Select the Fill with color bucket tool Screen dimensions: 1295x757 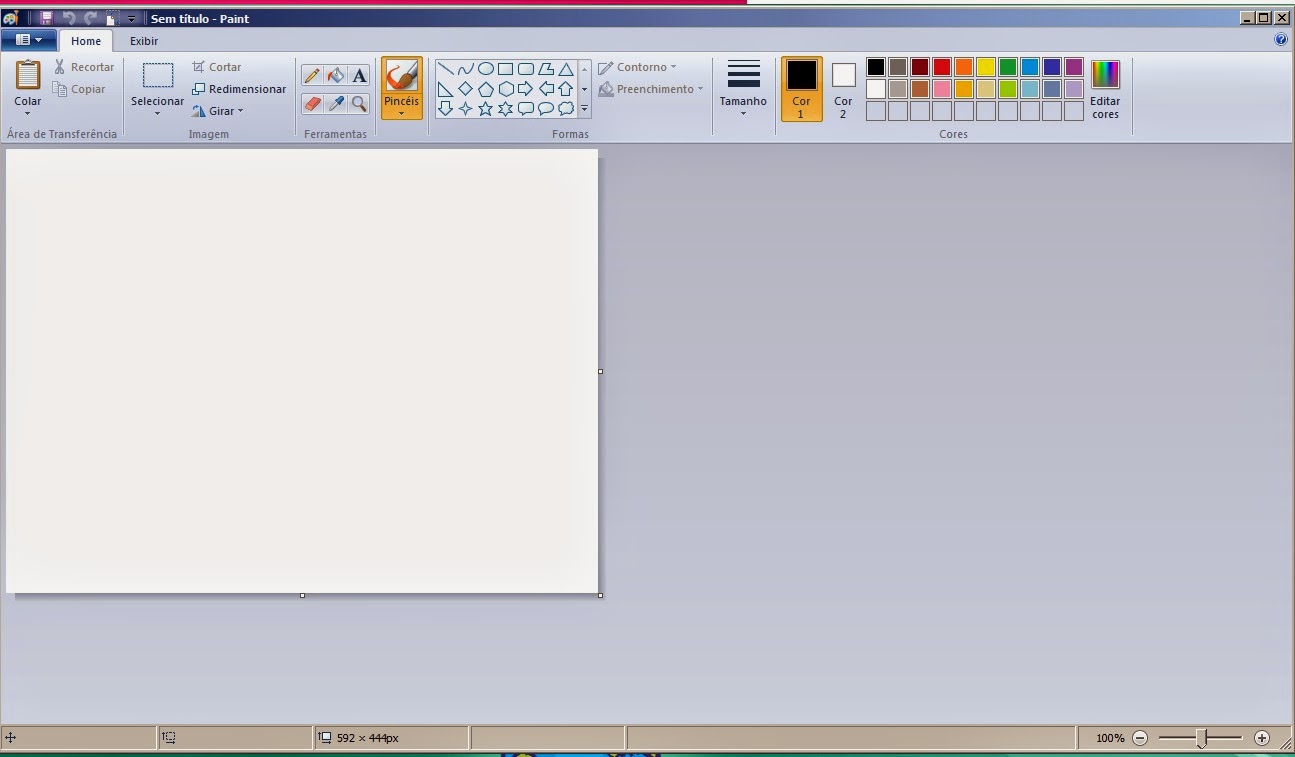(336, 75)
